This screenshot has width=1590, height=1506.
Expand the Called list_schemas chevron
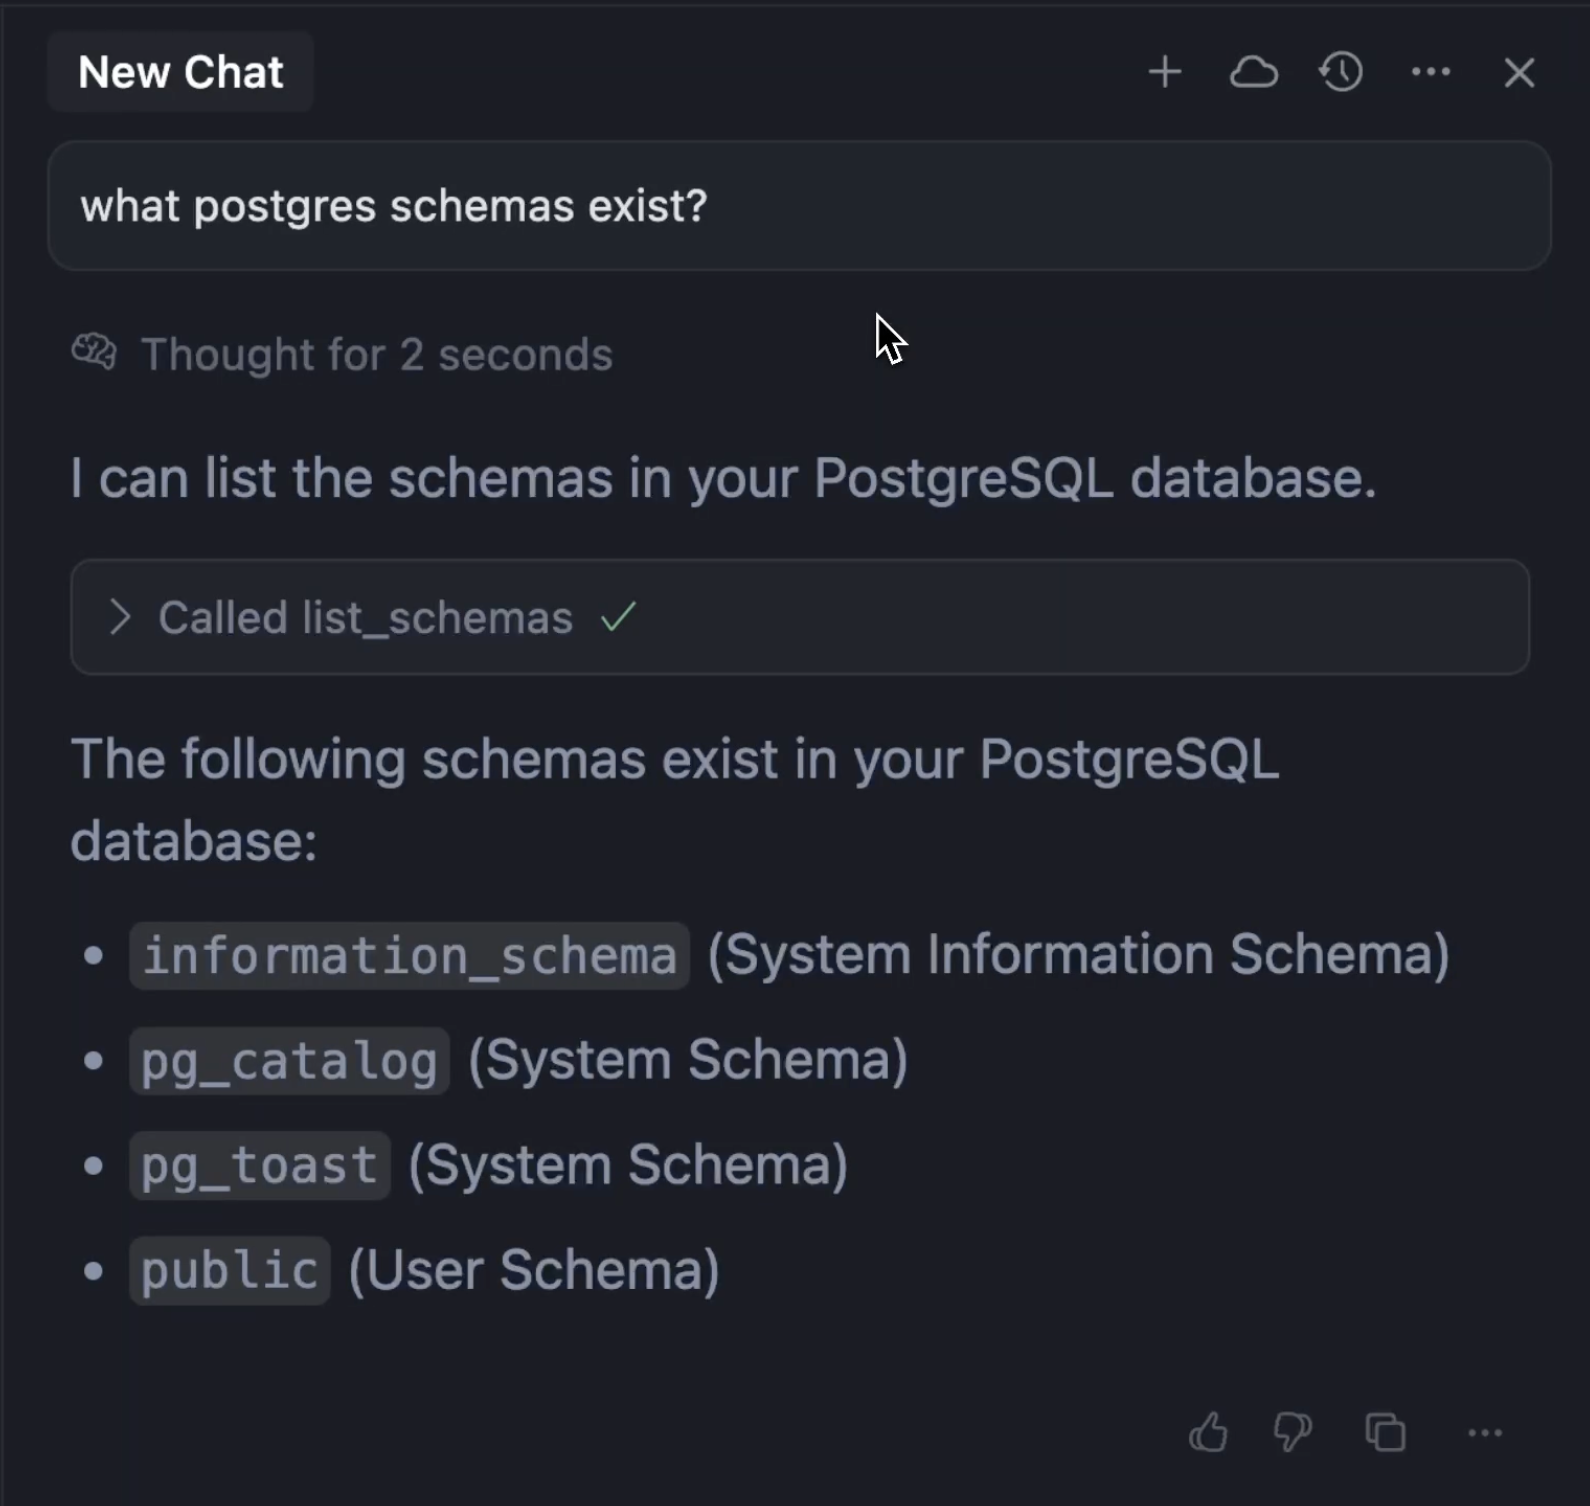pyautogui.click(x=119, y=617)
